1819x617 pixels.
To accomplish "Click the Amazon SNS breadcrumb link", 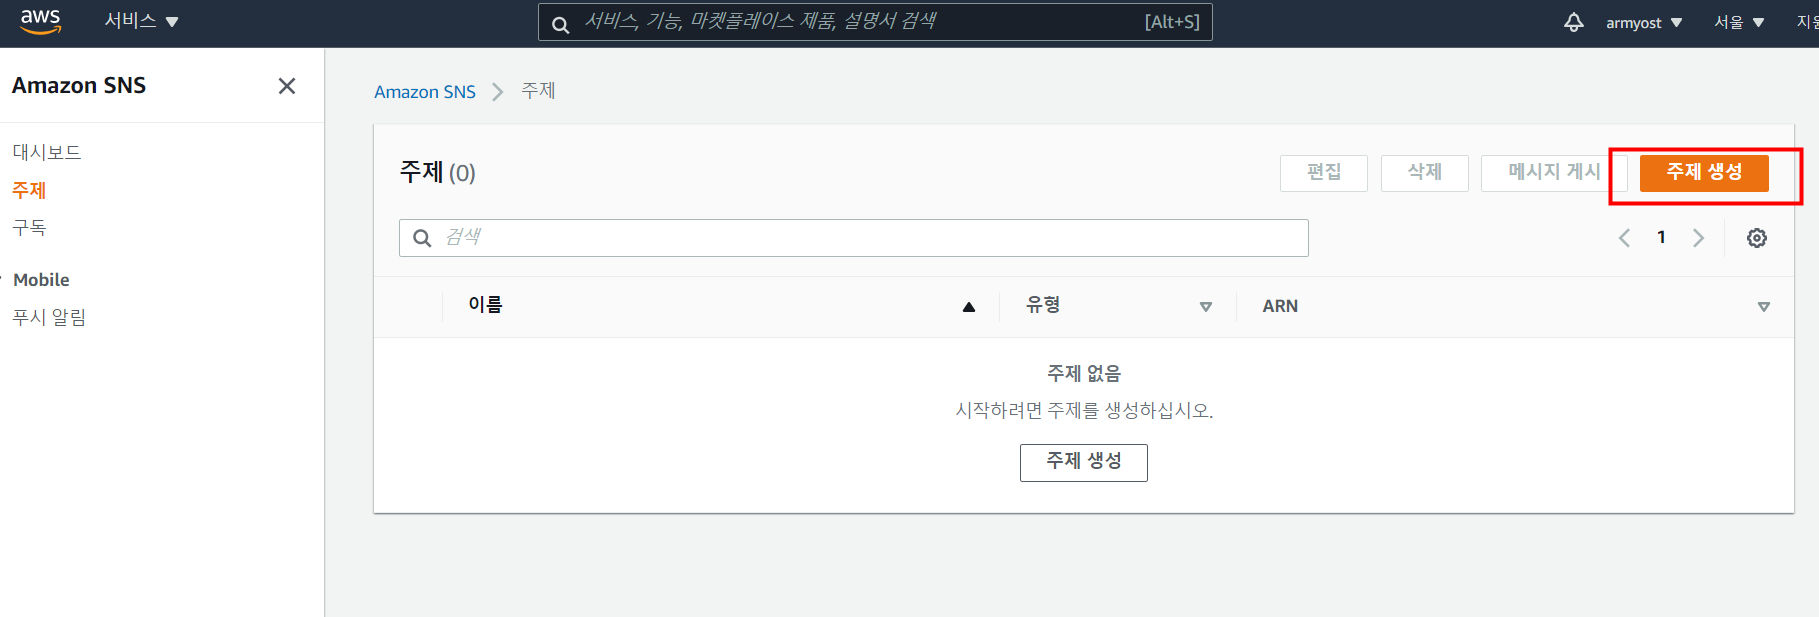I will (425, 91).
